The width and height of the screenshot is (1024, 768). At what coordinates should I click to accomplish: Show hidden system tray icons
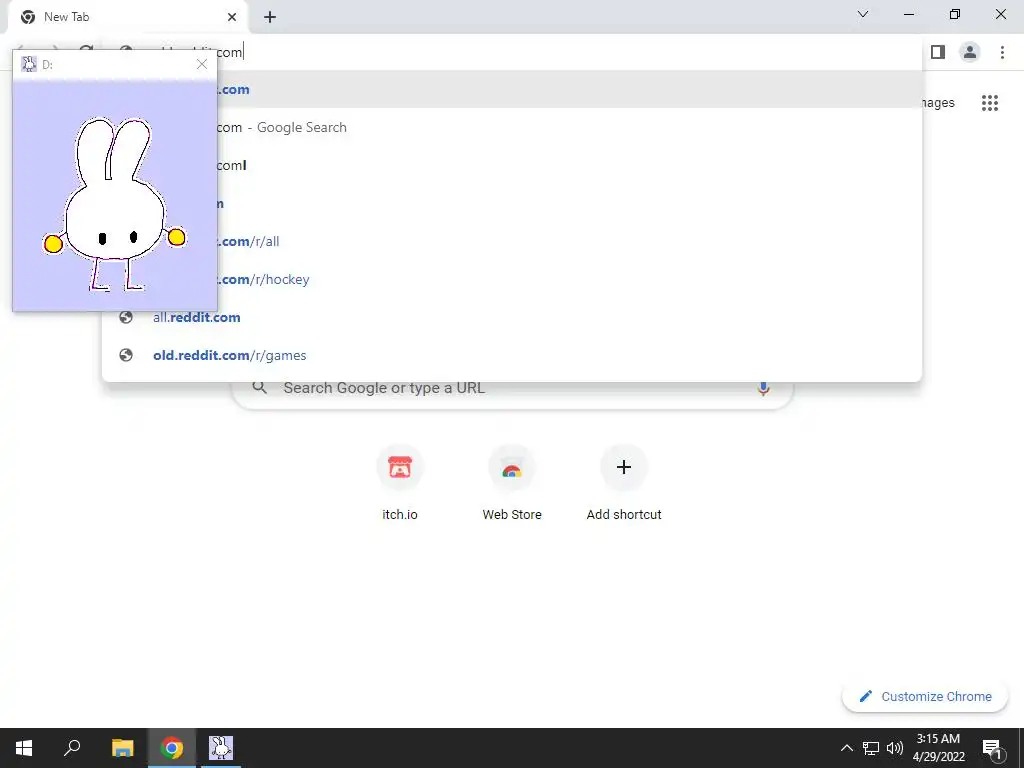846,748
